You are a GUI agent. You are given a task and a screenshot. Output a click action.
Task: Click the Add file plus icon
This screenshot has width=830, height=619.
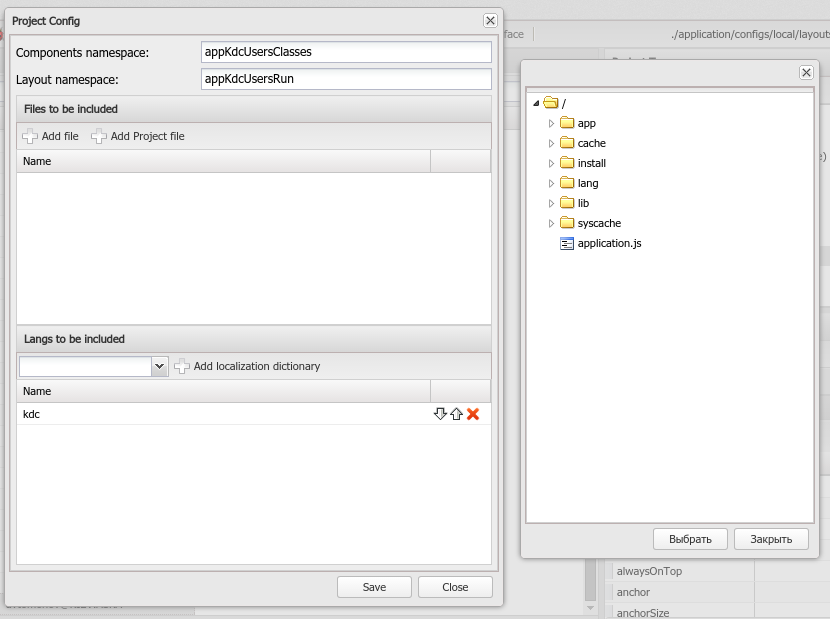pos(30,136)
